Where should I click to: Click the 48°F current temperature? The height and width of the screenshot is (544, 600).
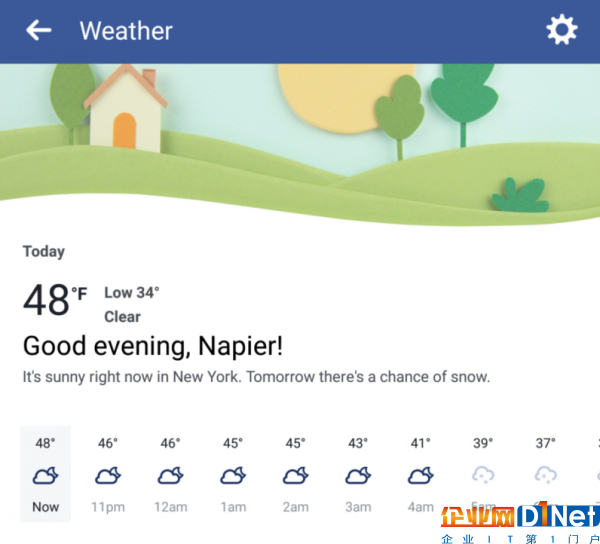tap(55, 300)
